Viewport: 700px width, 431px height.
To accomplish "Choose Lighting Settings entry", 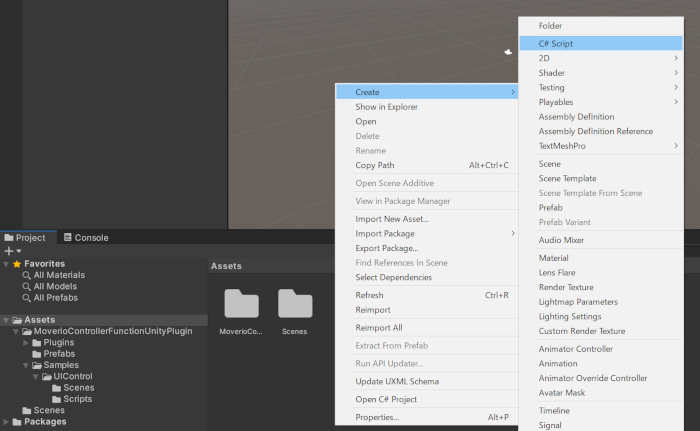I will coord(601,317).
